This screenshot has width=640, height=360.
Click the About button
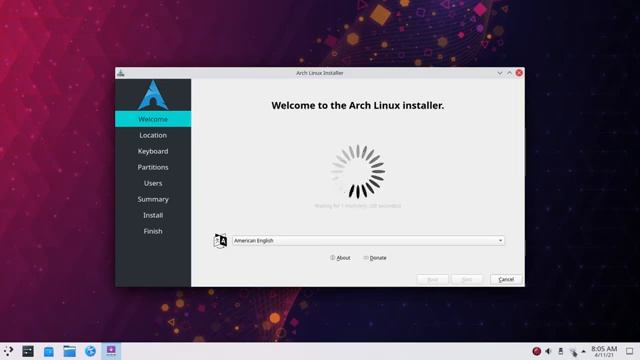pos(340,258)
